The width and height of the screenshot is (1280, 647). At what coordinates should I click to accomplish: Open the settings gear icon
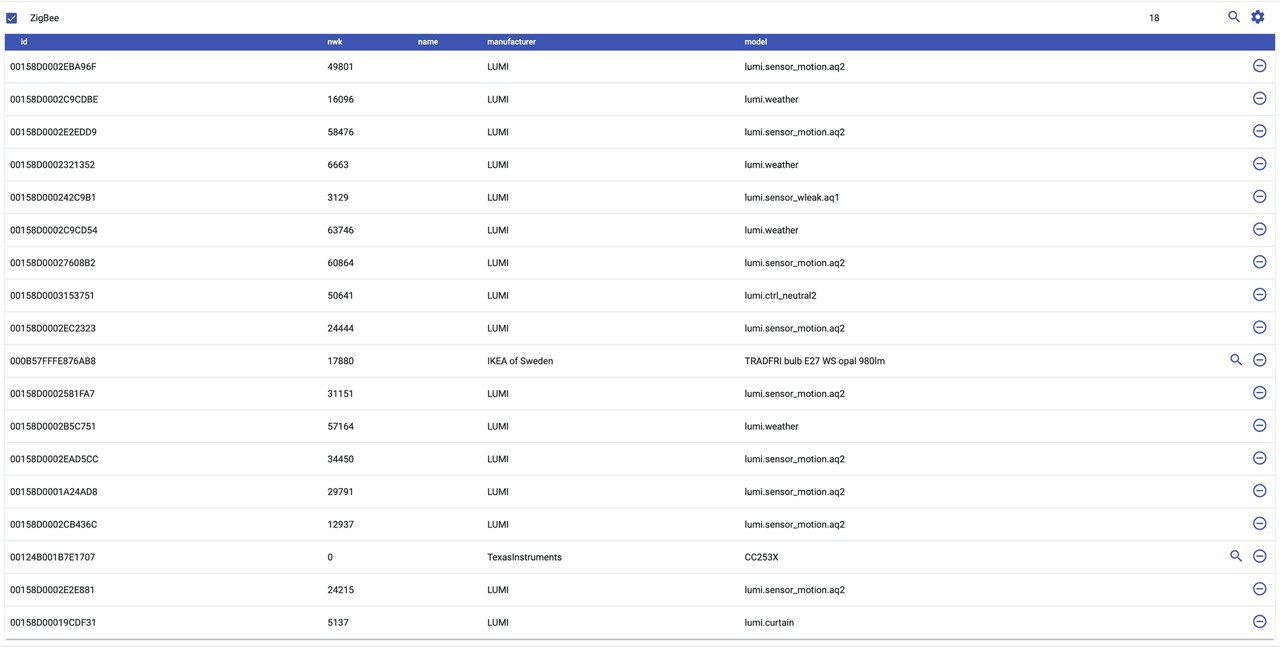point(1258,17)
